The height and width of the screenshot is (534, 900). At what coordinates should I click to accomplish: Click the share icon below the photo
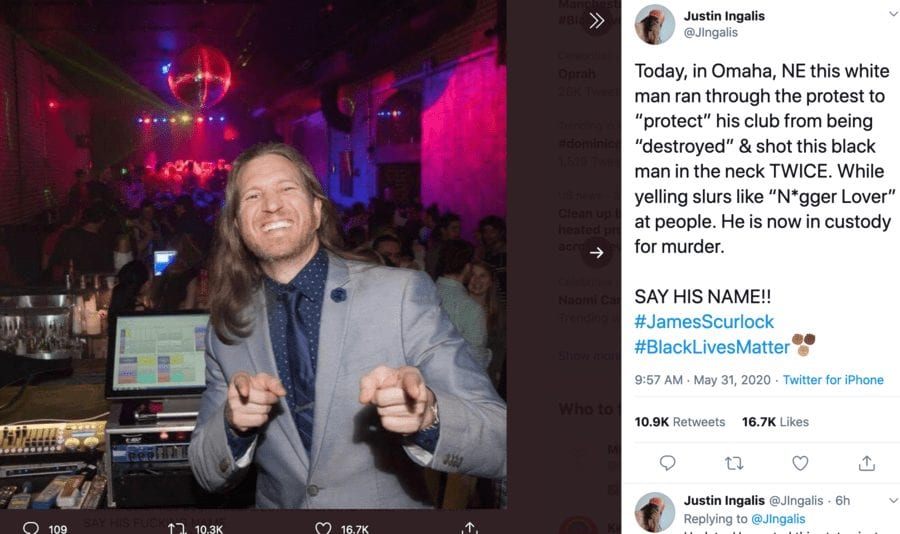(469, 527)
